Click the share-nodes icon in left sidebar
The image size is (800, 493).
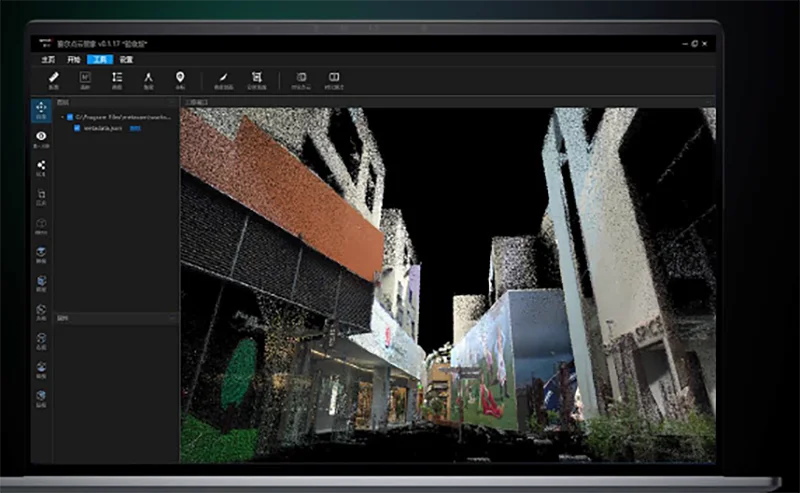[x=41, y=166]
